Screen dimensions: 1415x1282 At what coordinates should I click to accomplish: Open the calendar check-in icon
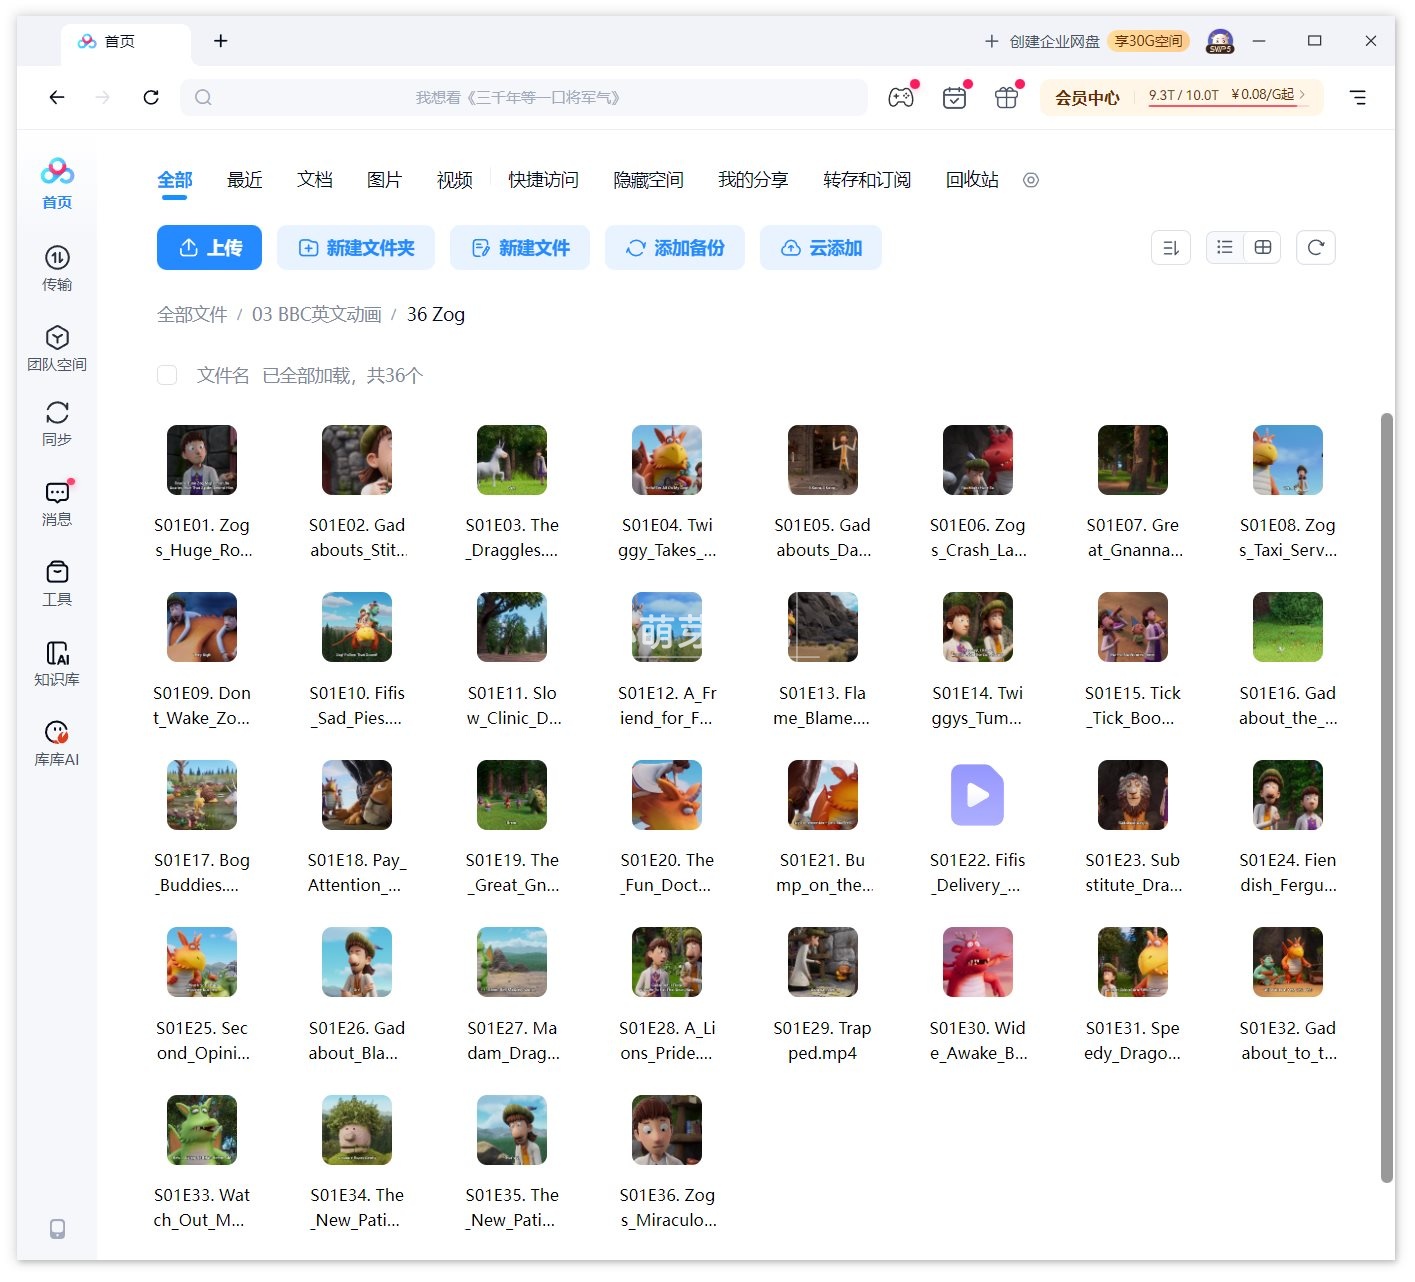click(x=954, y=97)
